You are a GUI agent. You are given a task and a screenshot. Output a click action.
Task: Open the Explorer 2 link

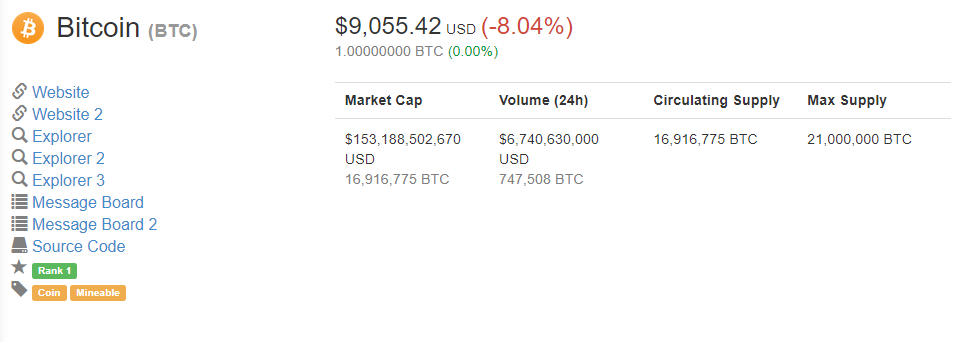pyautogui.click(x=68, y=158)
